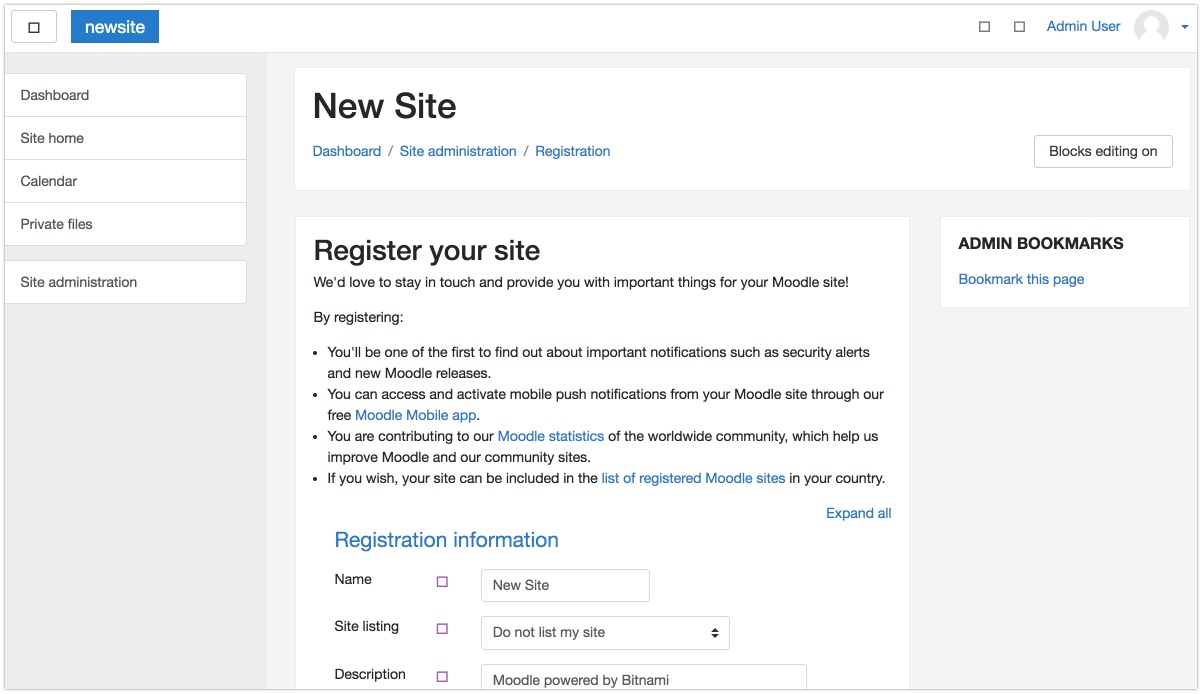Image resolution: width=1202 pixels, height=694 pixels.
Task: Open the messages icon next to Admin User
Action: 1019,27
